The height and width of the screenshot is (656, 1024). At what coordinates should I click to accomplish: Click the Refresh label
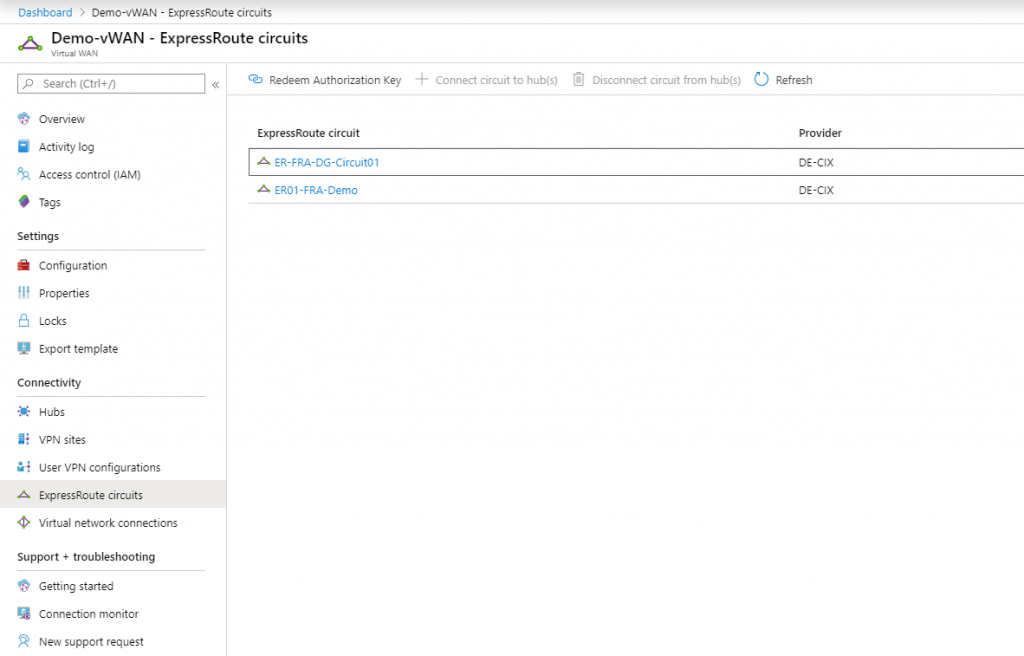coord(793,80)
